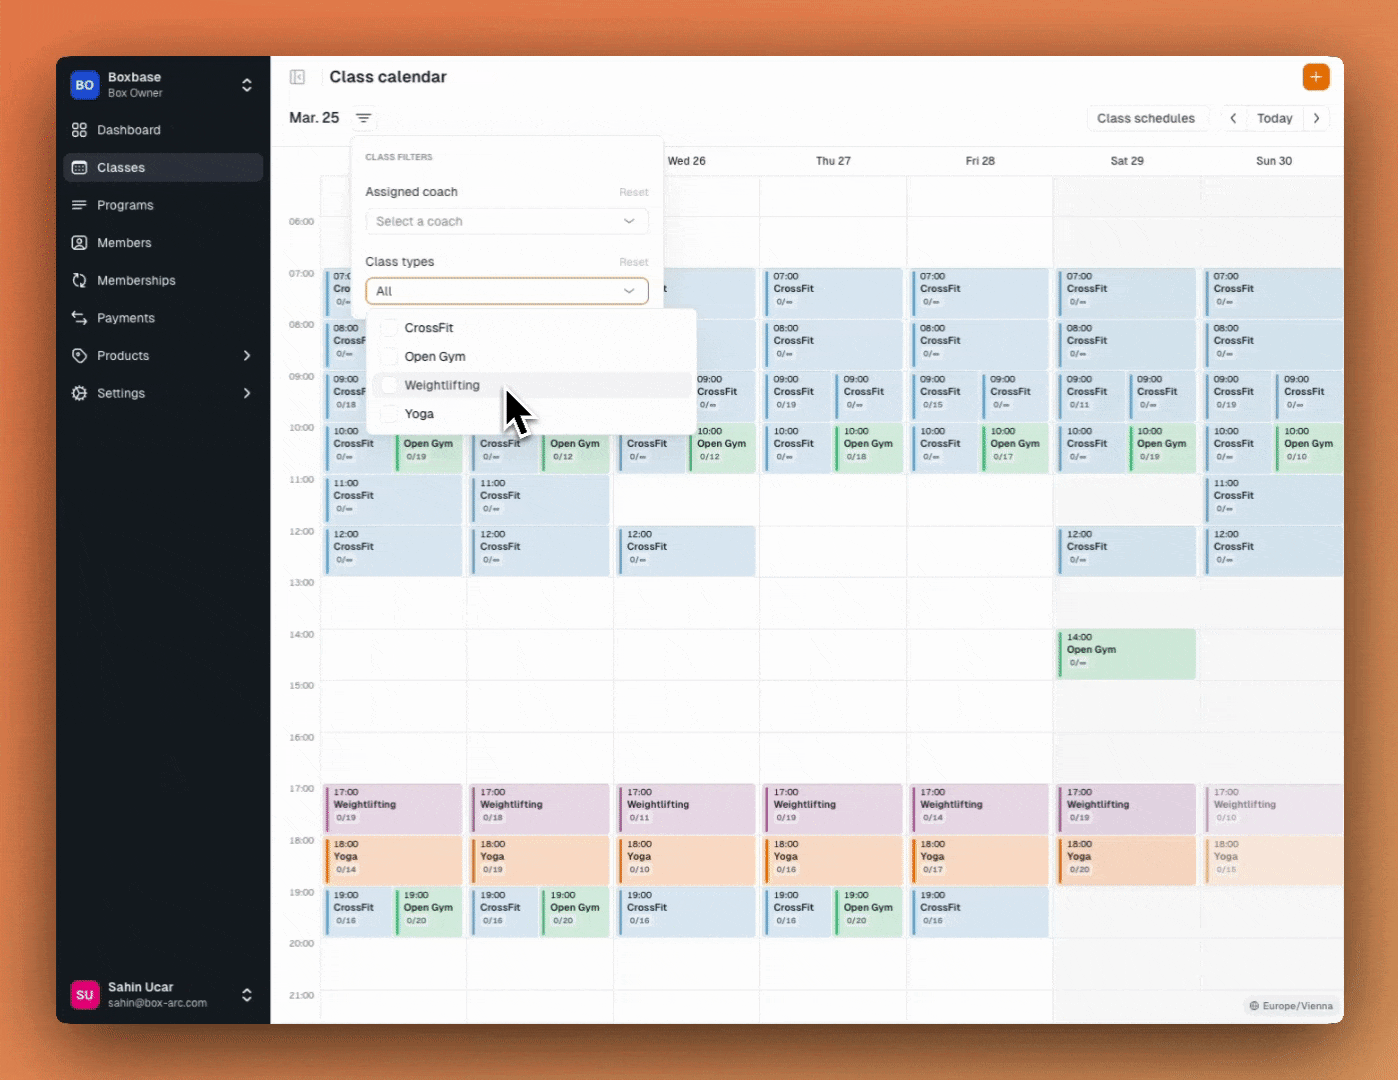
Task: Check the Weightlifting class type checkbox
Action: click(389, 385)
